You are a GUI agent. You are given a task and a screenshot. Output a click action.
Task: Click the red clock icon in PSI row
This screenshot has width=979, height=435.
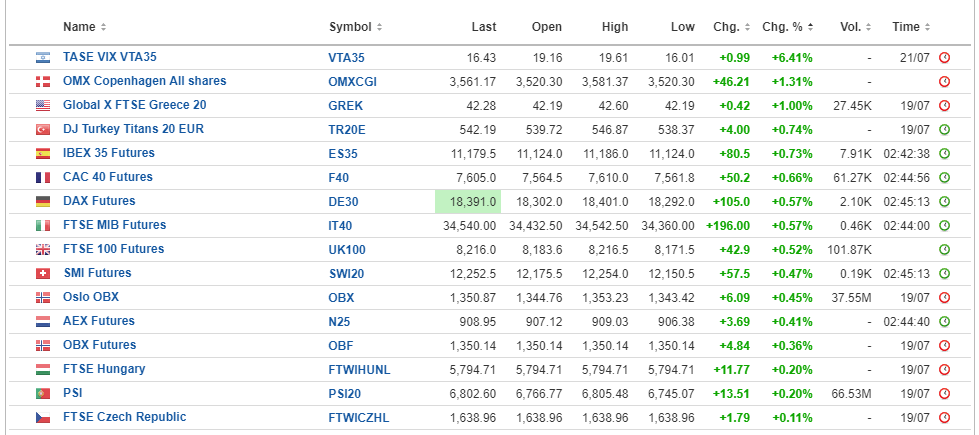[944, 394]
